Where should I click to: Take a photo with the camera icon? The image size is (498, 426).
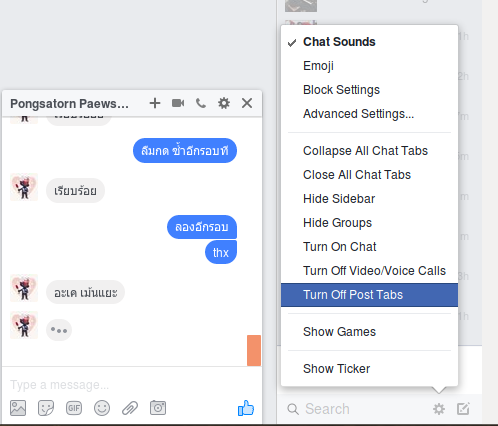pyautogui.click(x=158, y=408)
